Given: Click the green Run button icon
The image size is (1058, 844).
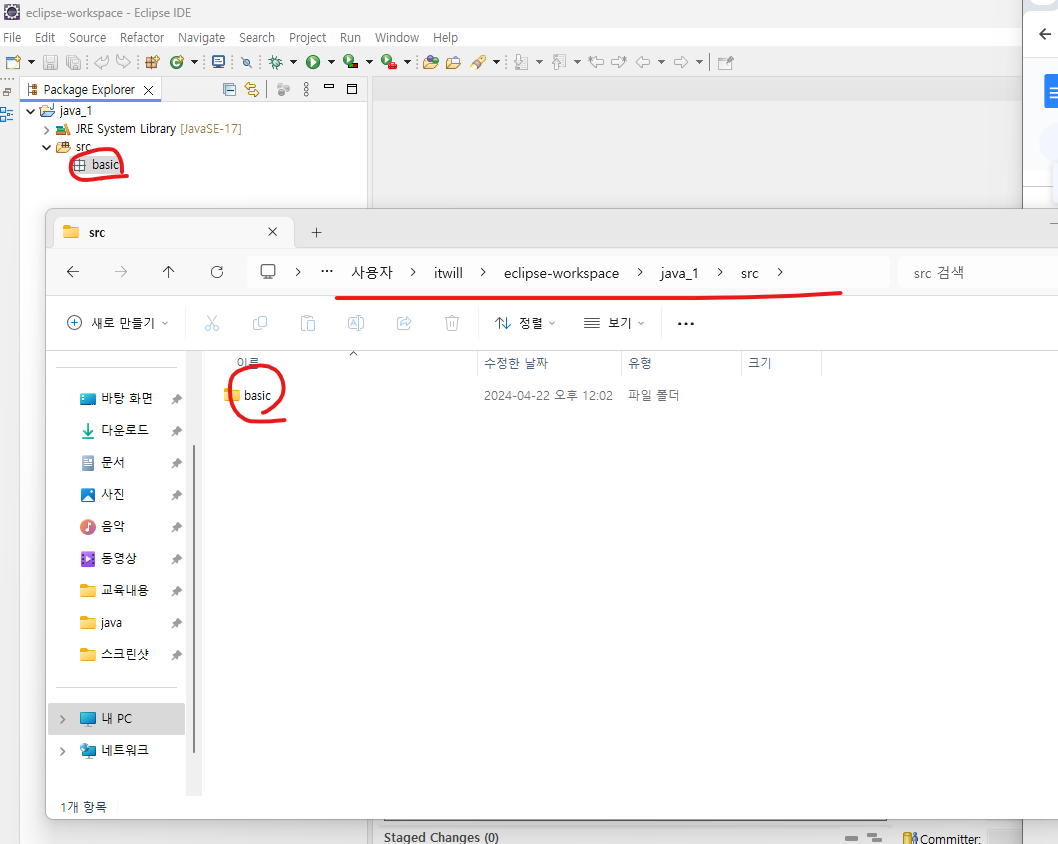Looking at the screenshot, I should click(313, 63).
